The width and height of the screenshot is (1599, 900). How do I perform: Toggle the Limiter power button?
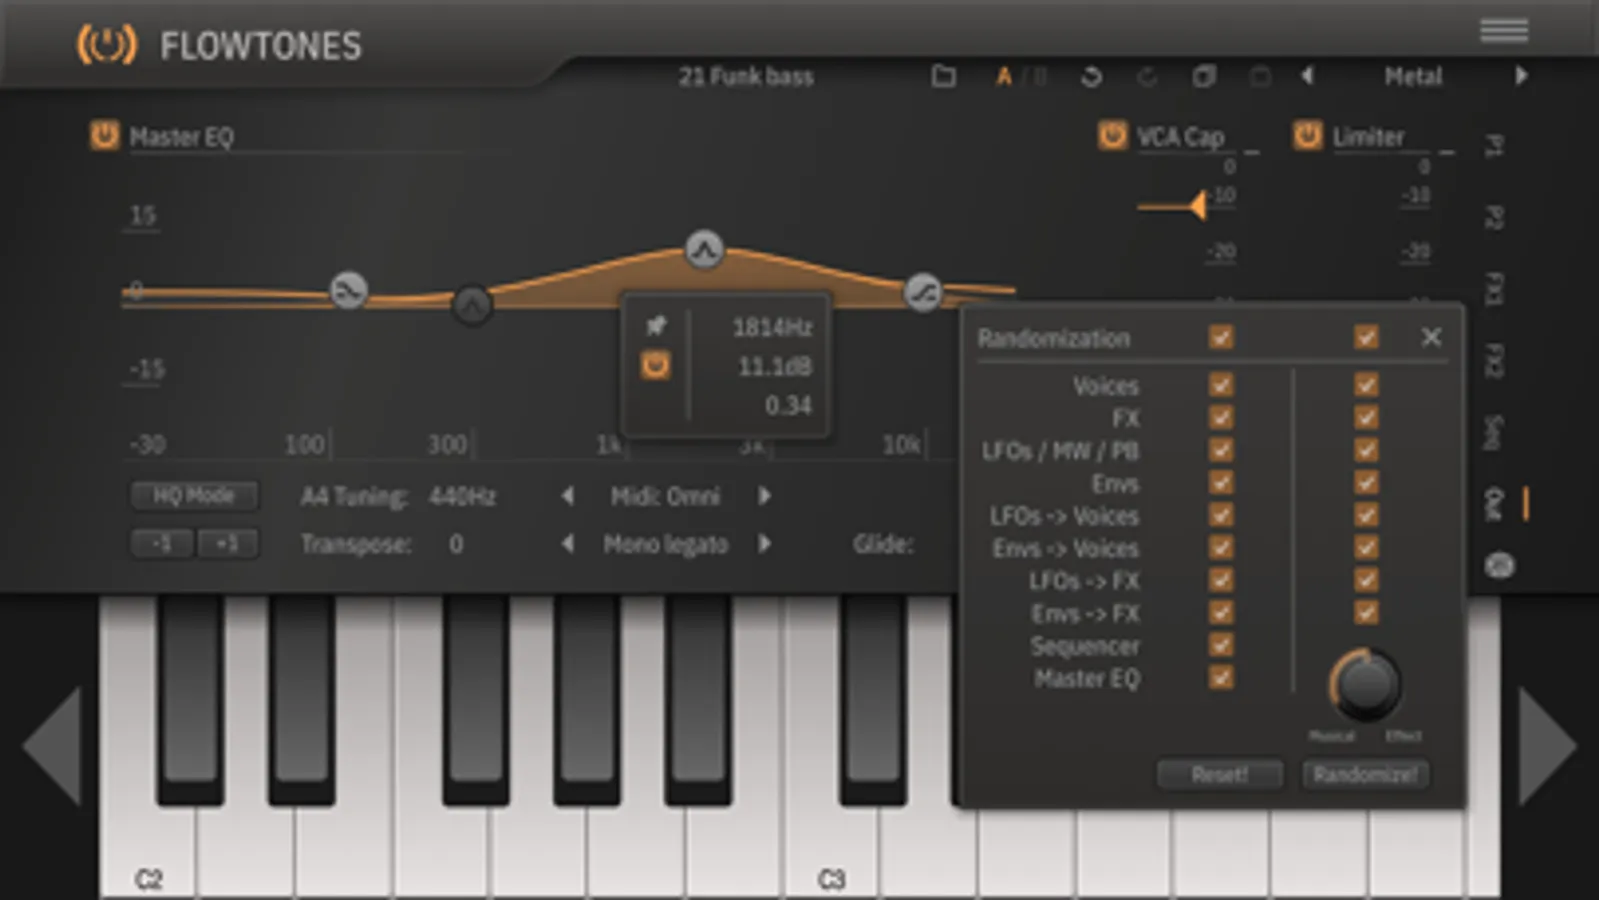pyautogui.click(x=1307, y=135)
